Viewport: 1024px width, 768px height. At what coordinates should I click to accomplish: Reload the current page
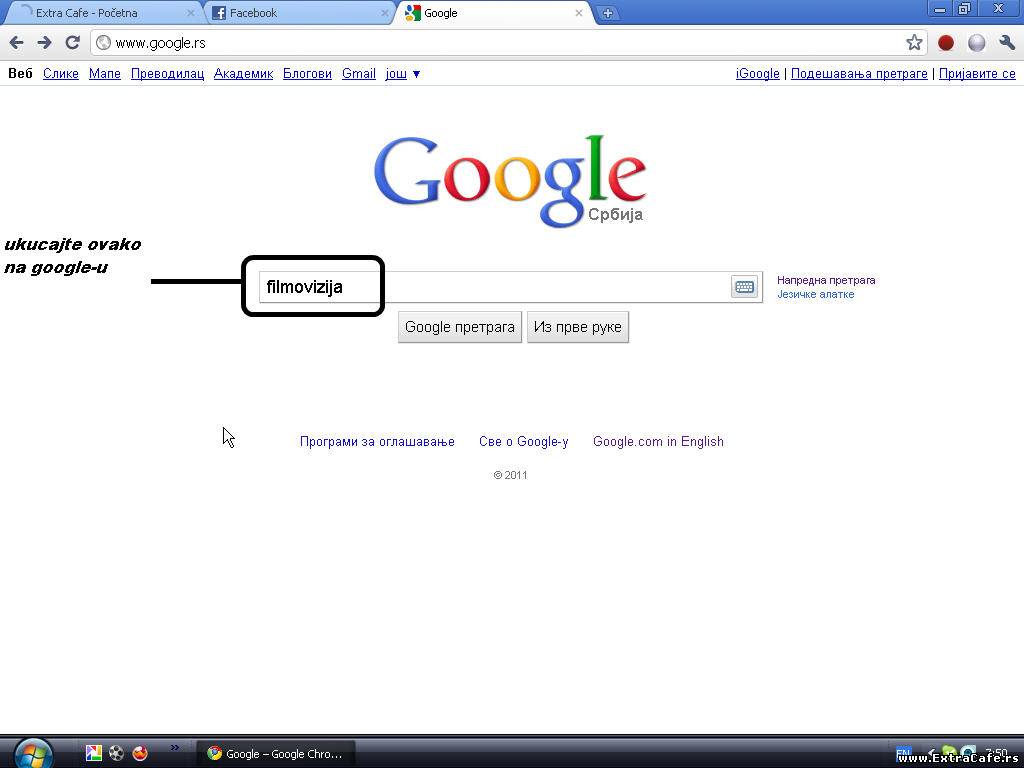pyautogui.click(x=72, y=42)
